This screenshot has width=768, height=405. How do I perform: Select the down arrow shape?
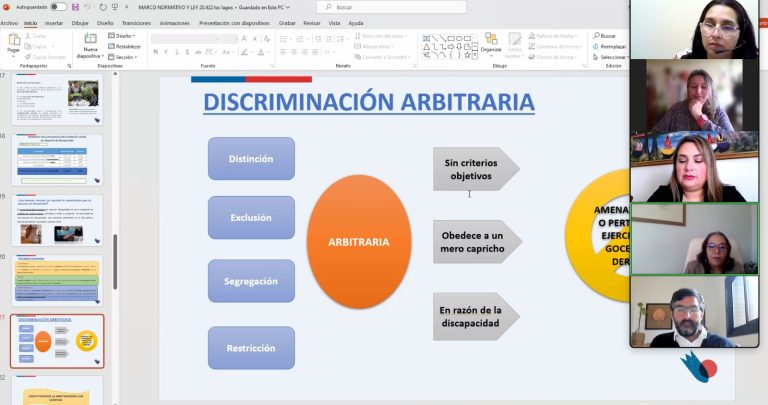click(459, 47)
